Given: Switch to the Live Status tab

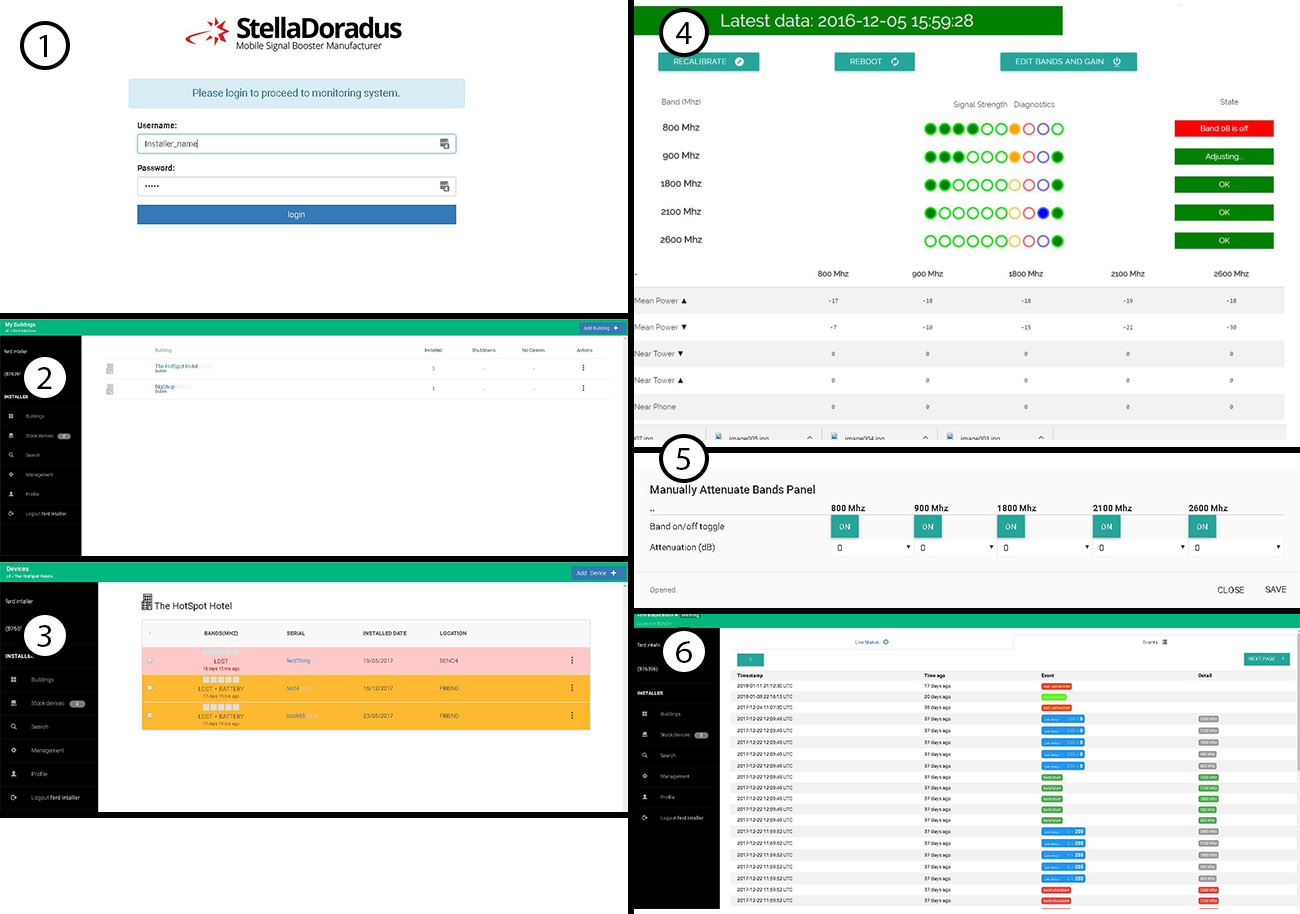Looking at the screenshot, I should (871, 641).
